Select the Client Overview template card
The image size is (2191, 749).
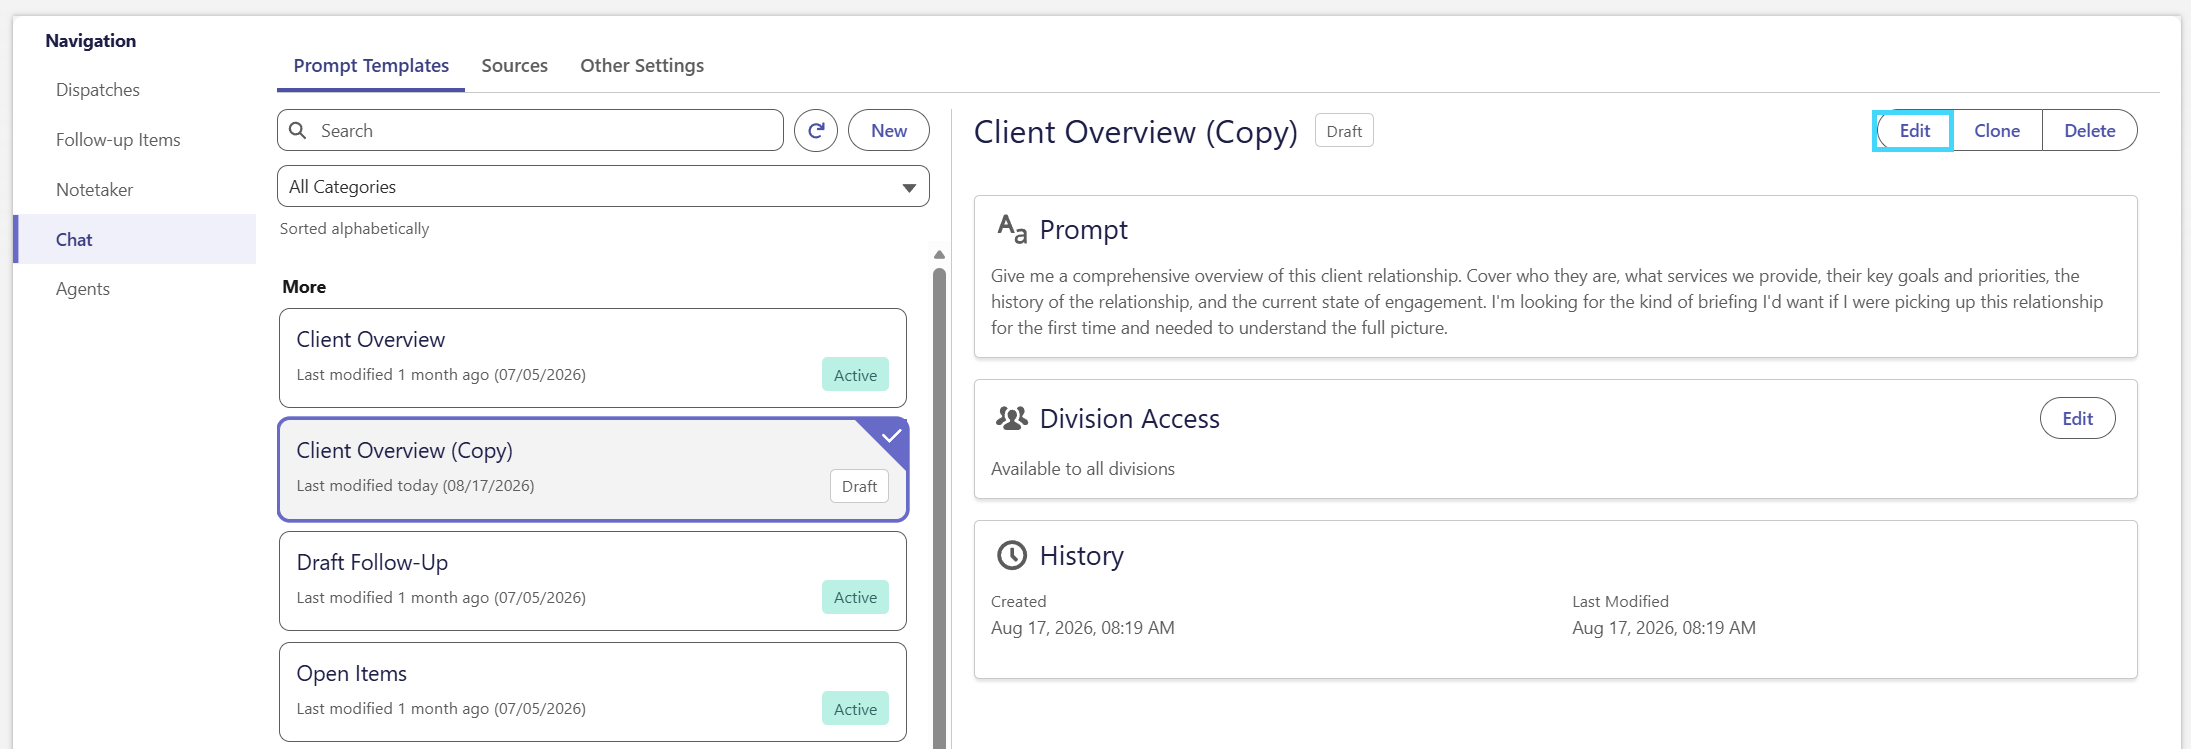tap(593, 358)
